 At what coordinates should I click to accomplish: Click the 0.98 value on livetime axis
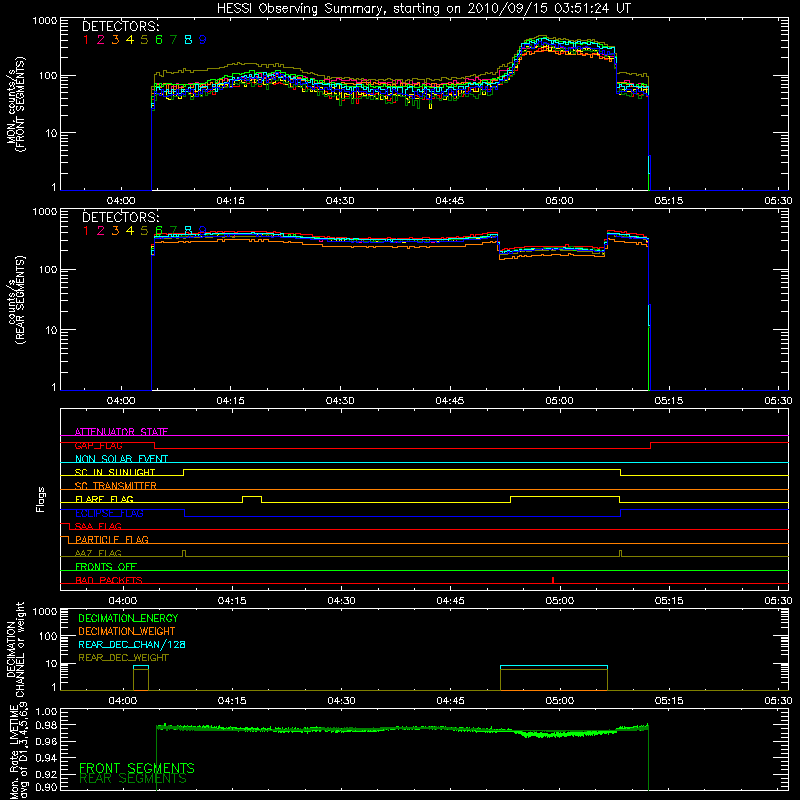[47, 725]
